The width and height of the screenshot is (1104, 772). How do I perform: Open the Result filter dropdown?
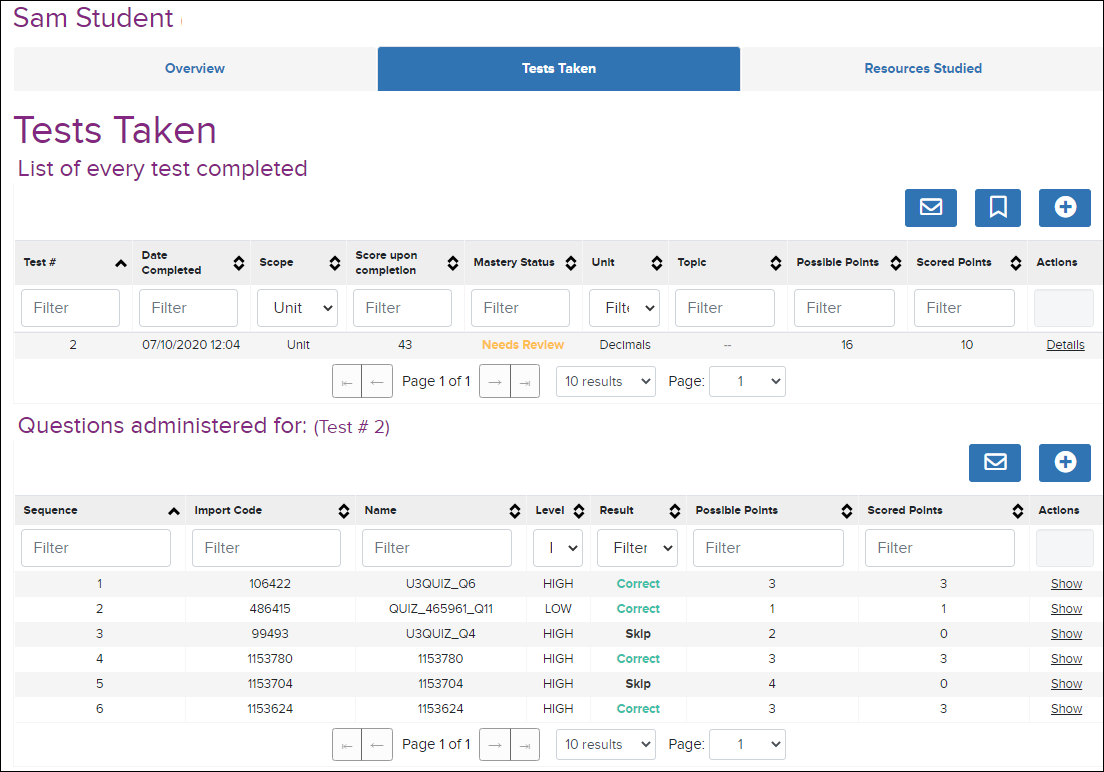click(x=637, y=548)
